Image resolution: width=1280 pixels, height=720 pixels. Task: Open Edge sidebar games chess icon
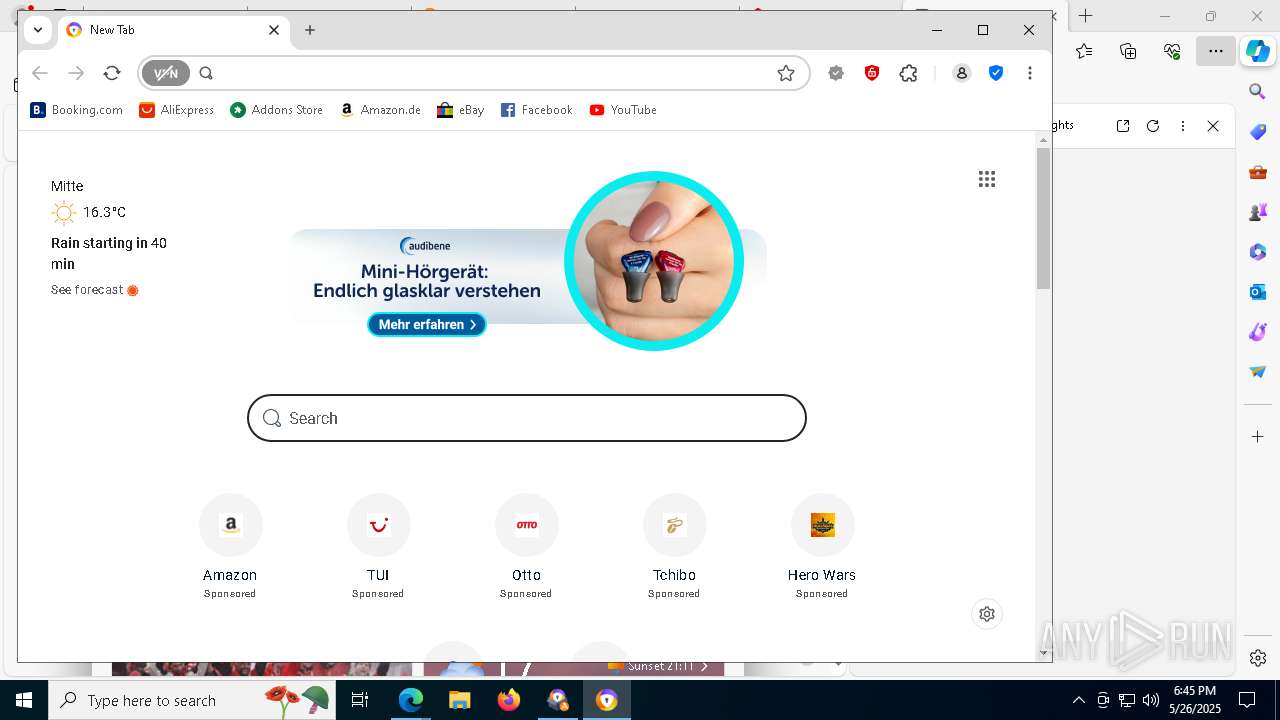[x=1258, y=212]
